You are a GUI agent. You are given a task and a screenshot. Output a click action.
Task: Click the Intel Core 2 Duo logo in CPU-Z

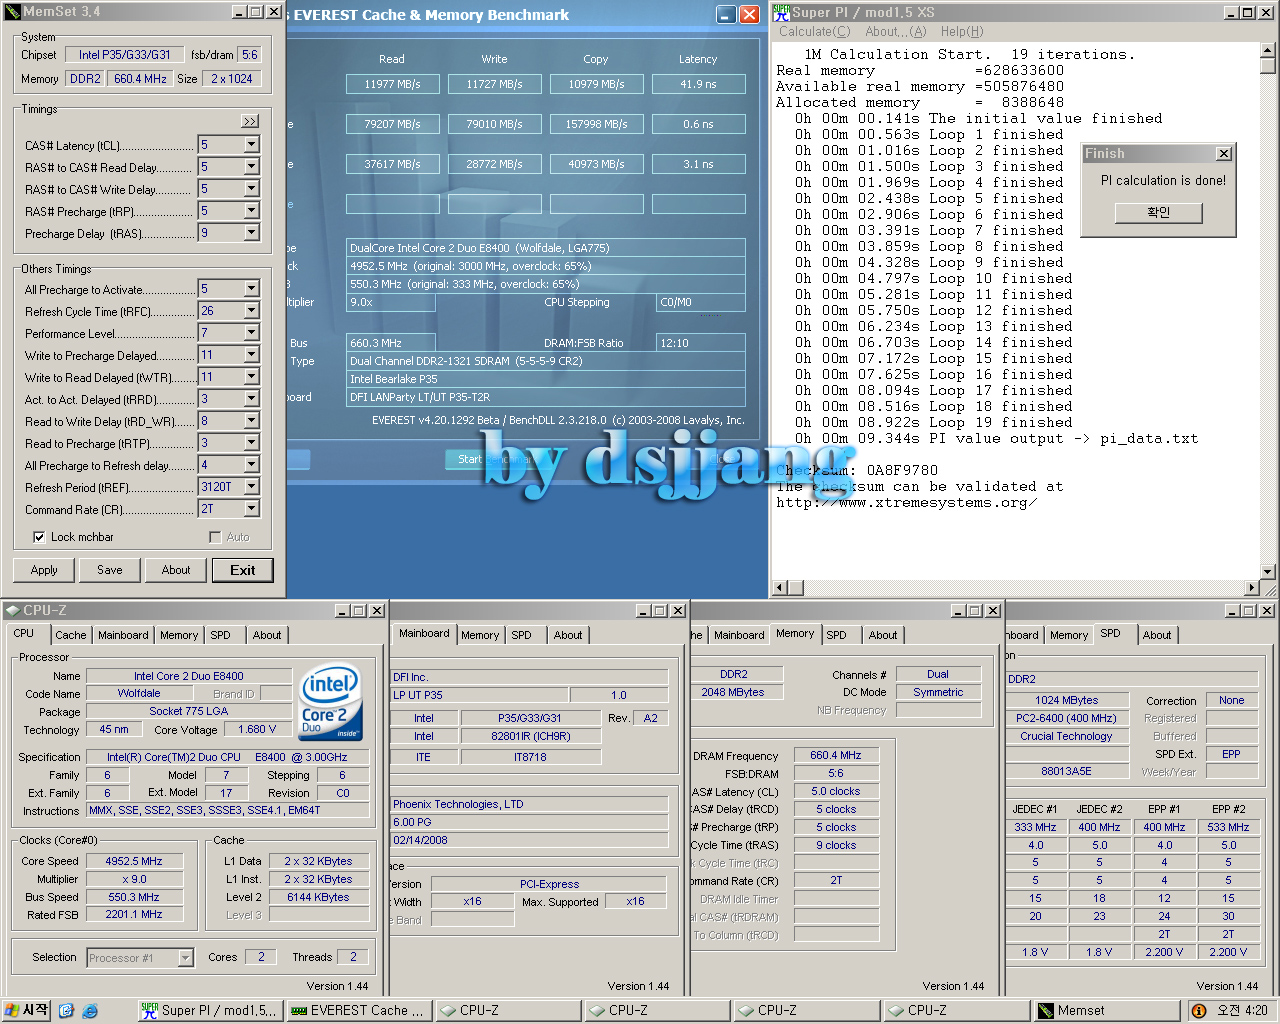click(x=330, y=702)
